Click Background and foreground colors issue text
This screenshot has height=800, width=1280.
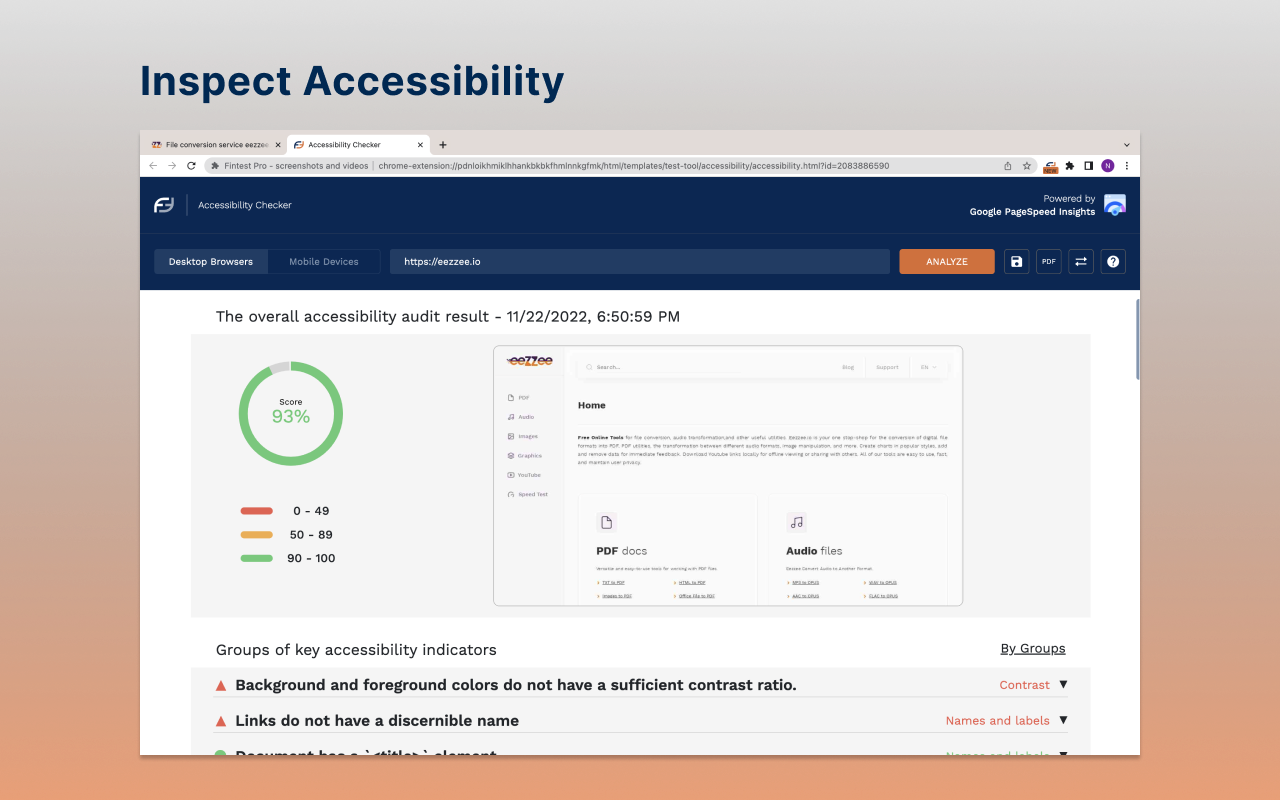516,685
